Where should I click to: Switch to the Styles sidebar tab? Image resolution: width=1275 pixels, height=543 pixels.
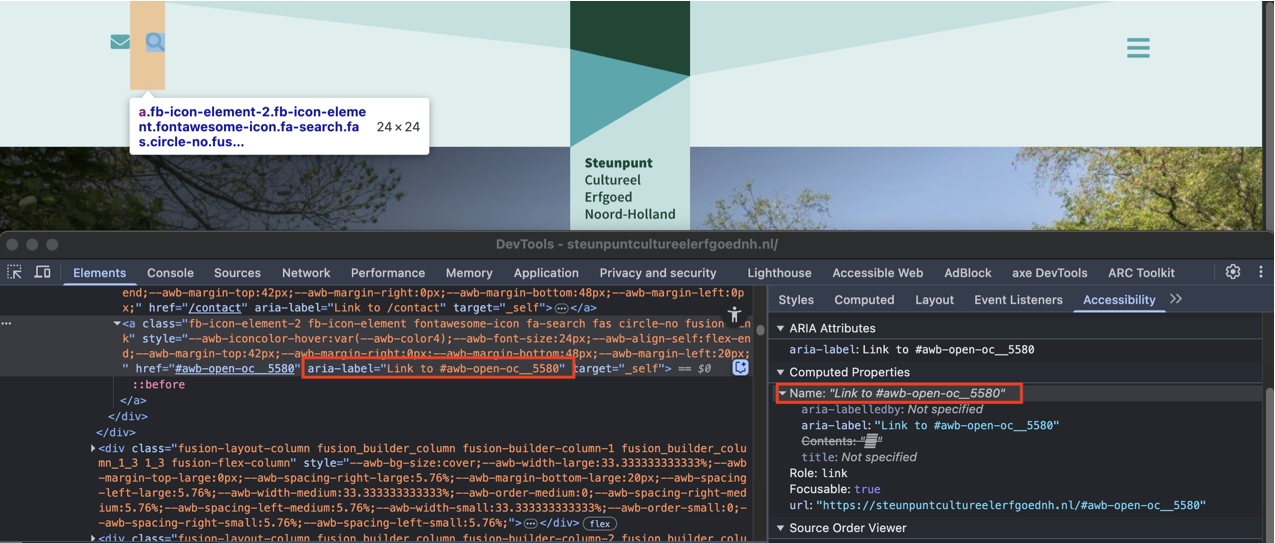(x=796, y=300)
